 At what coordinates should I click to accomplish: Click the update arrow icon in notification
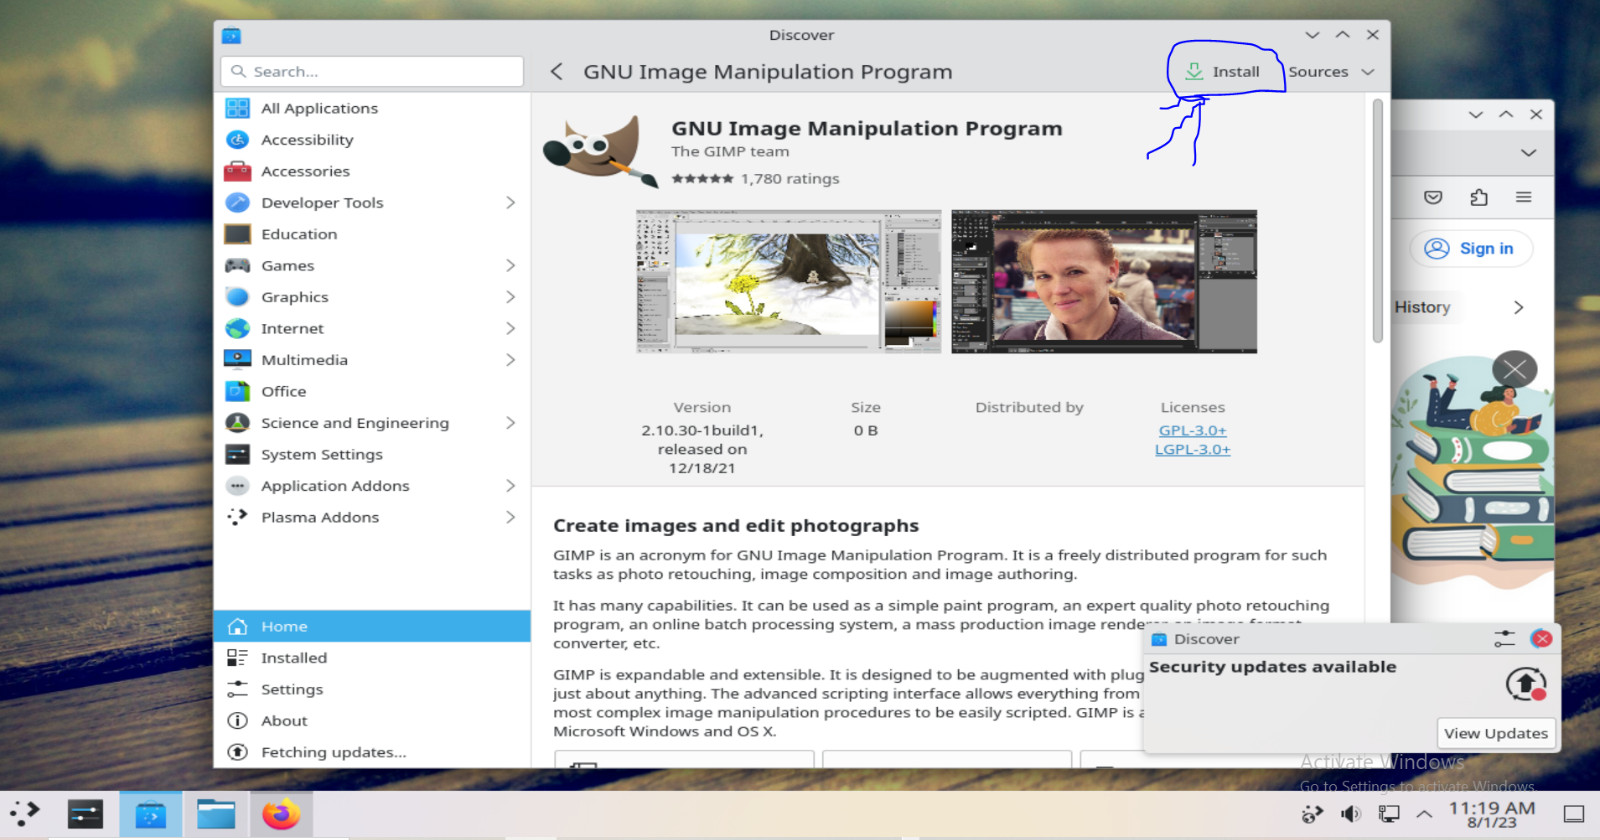click(1526, 685)
